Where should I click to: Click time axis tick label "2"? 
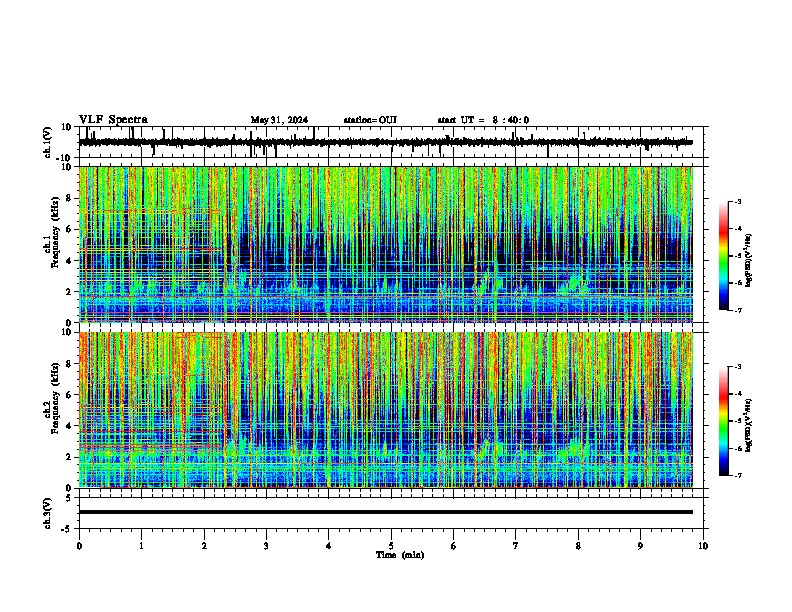(x=204, y=546)
